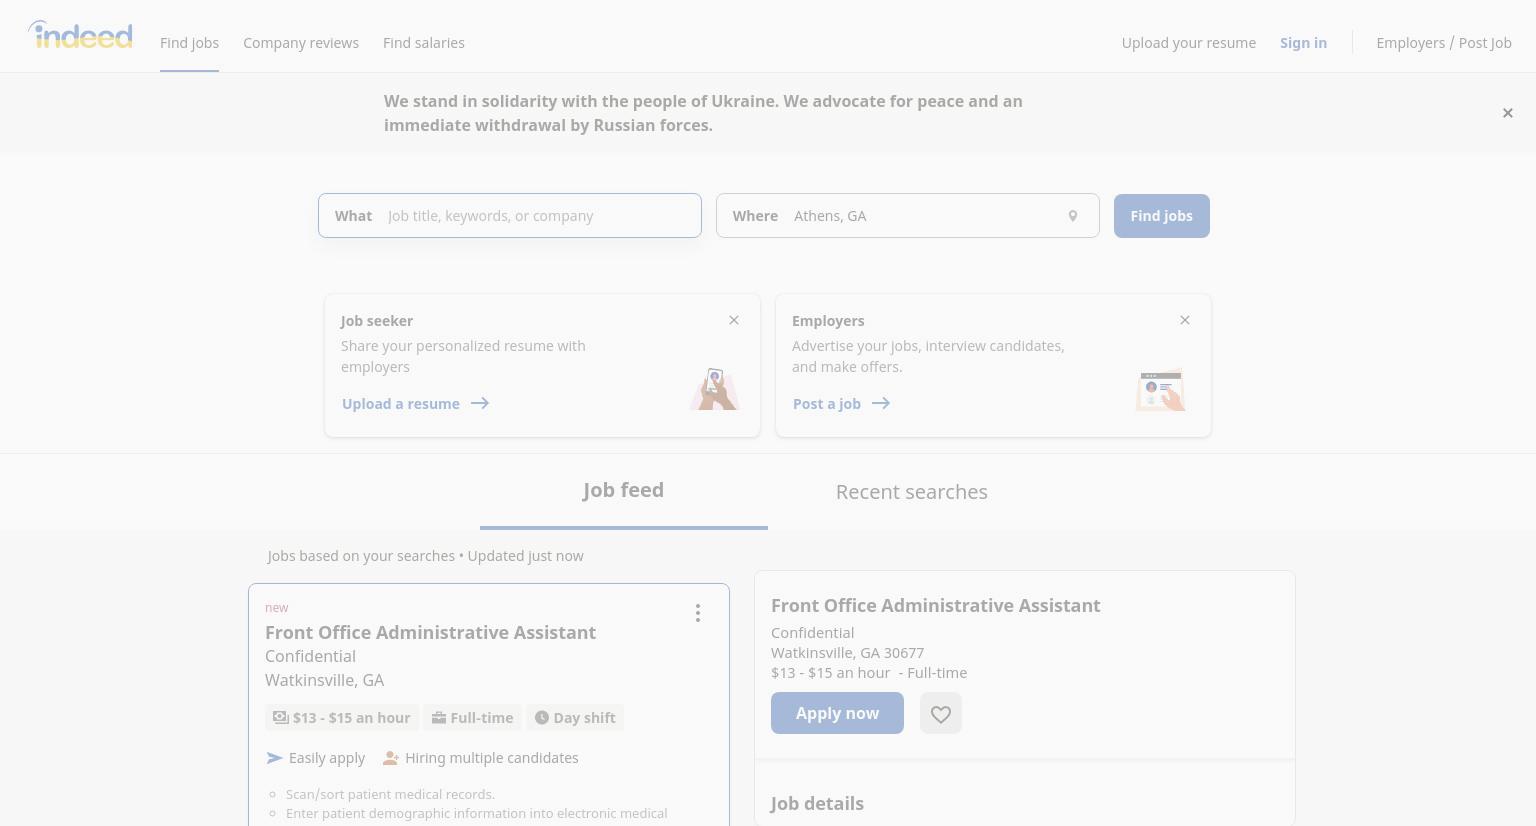This screenshot has height=826, width=1536.
Task: Save the job with the heart icon
Action: [x=941, y=713]
